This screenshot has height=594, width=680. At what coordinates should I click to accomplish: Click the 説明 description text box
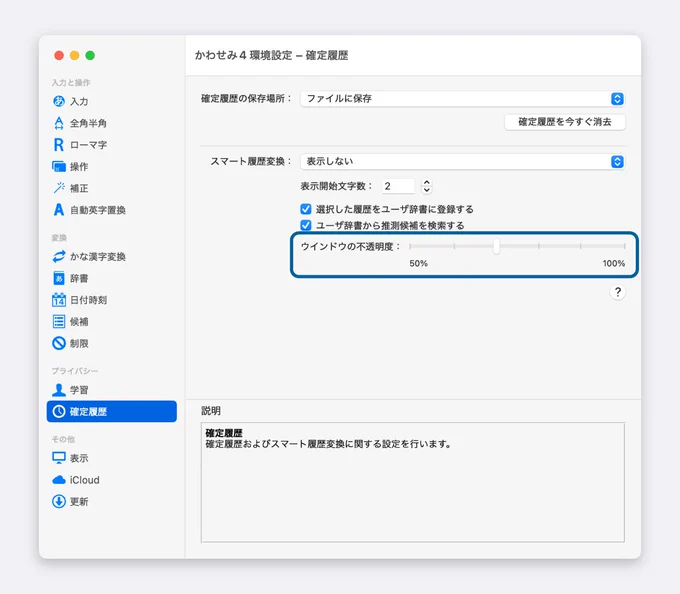point(413,482)
